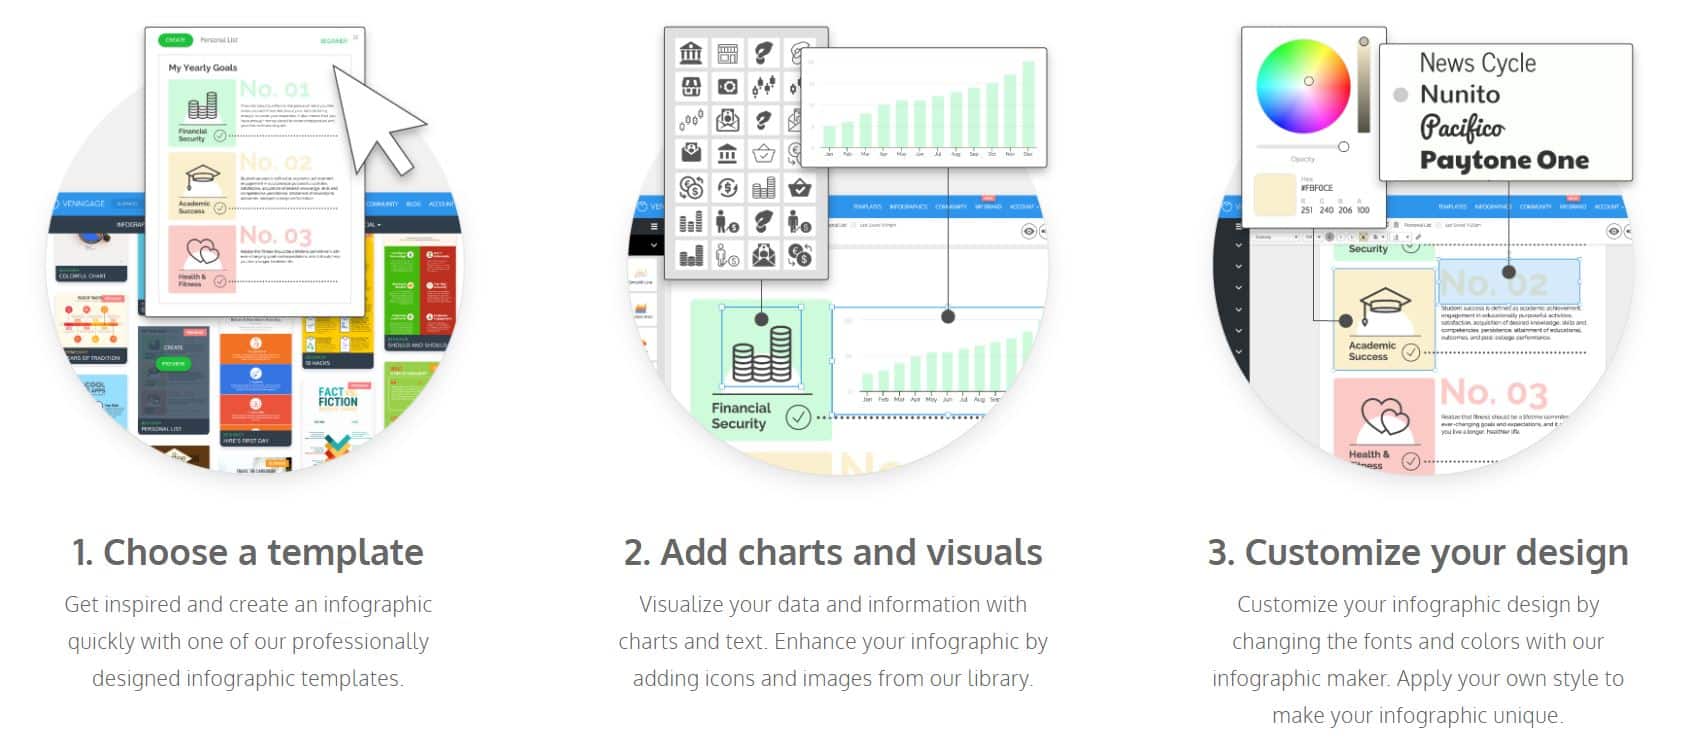Choose the money envelope icon in the bottom row
Screen dimensions: 1699x754
(764, 255)
